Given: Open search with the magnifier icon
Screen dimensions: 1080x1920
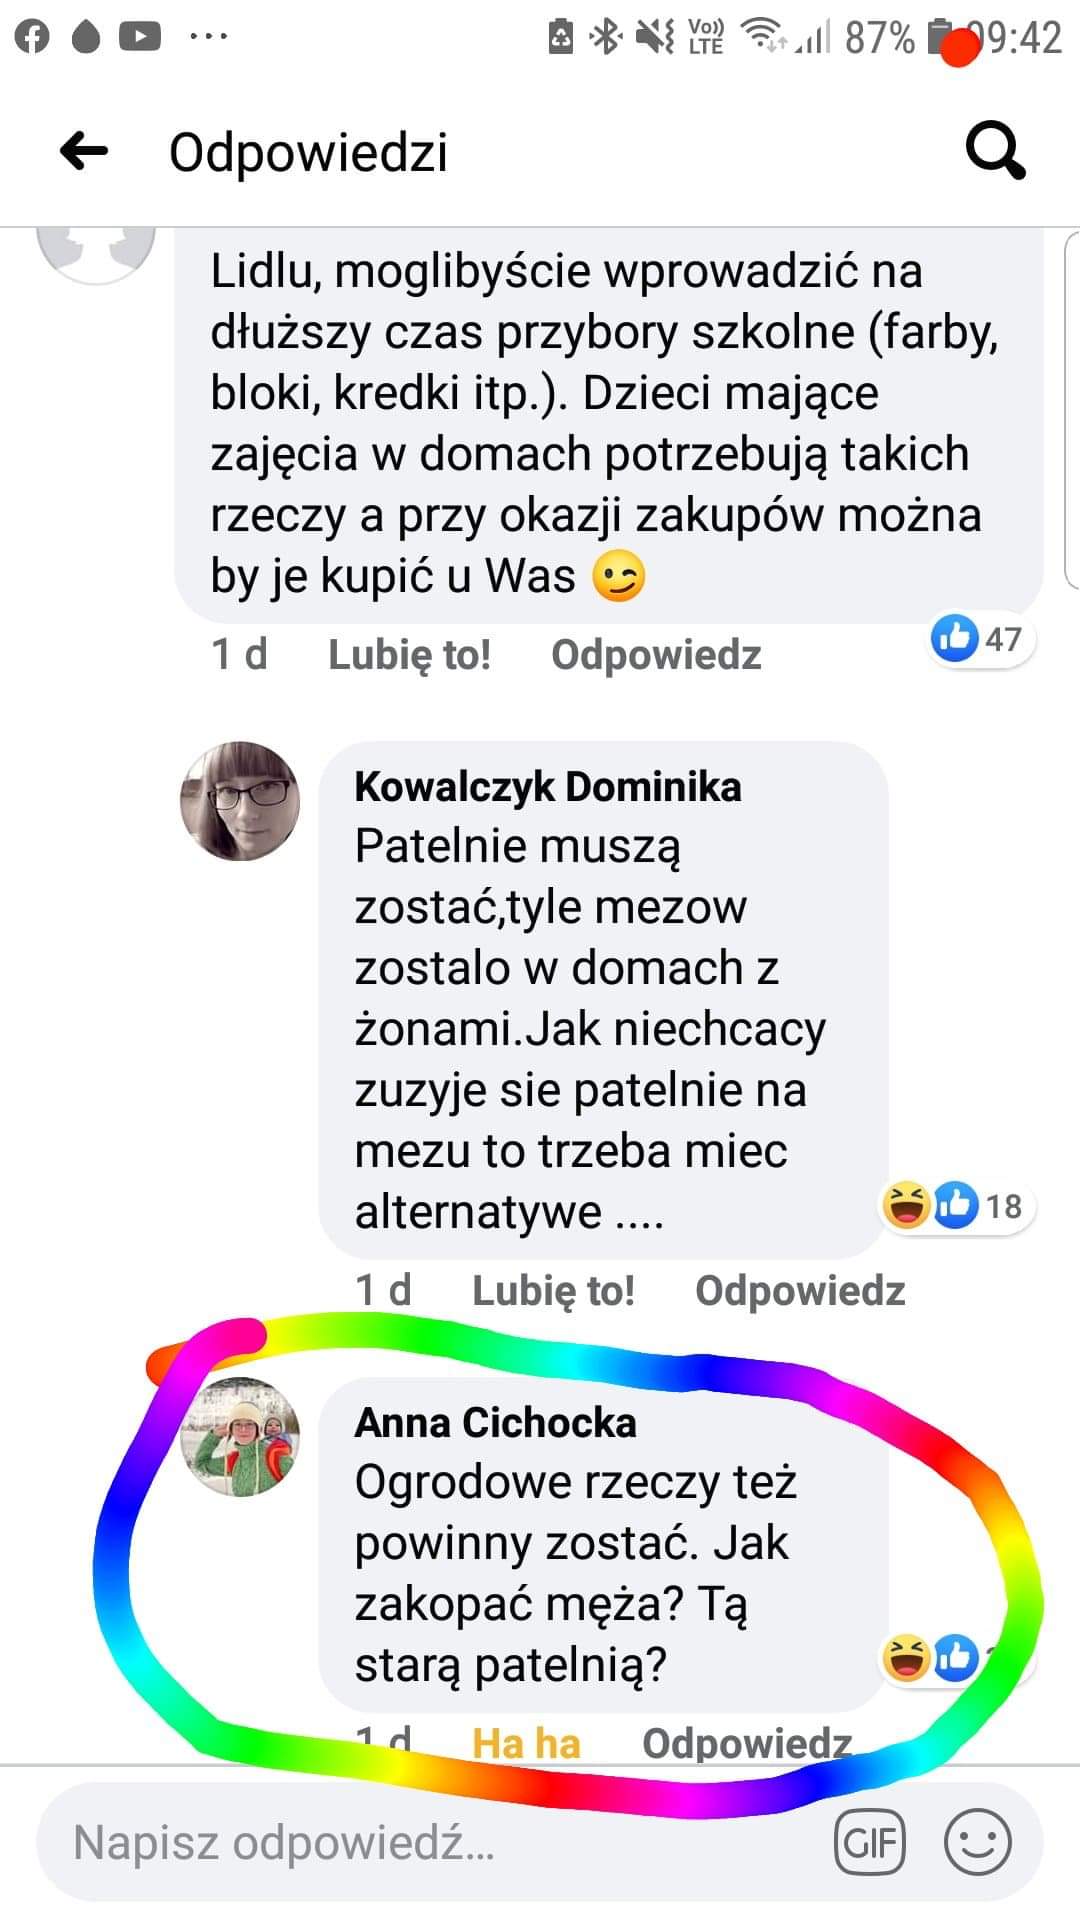Looking at the screenshot, I should [995, 151].
